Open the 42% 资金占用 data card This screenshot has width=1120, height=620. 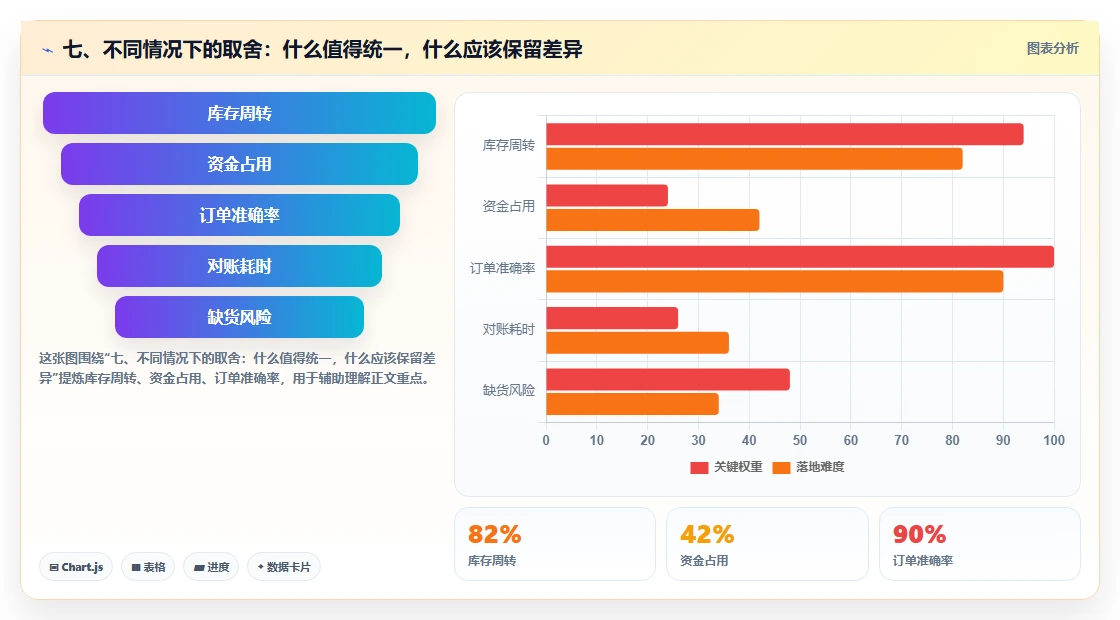point(767,544)
